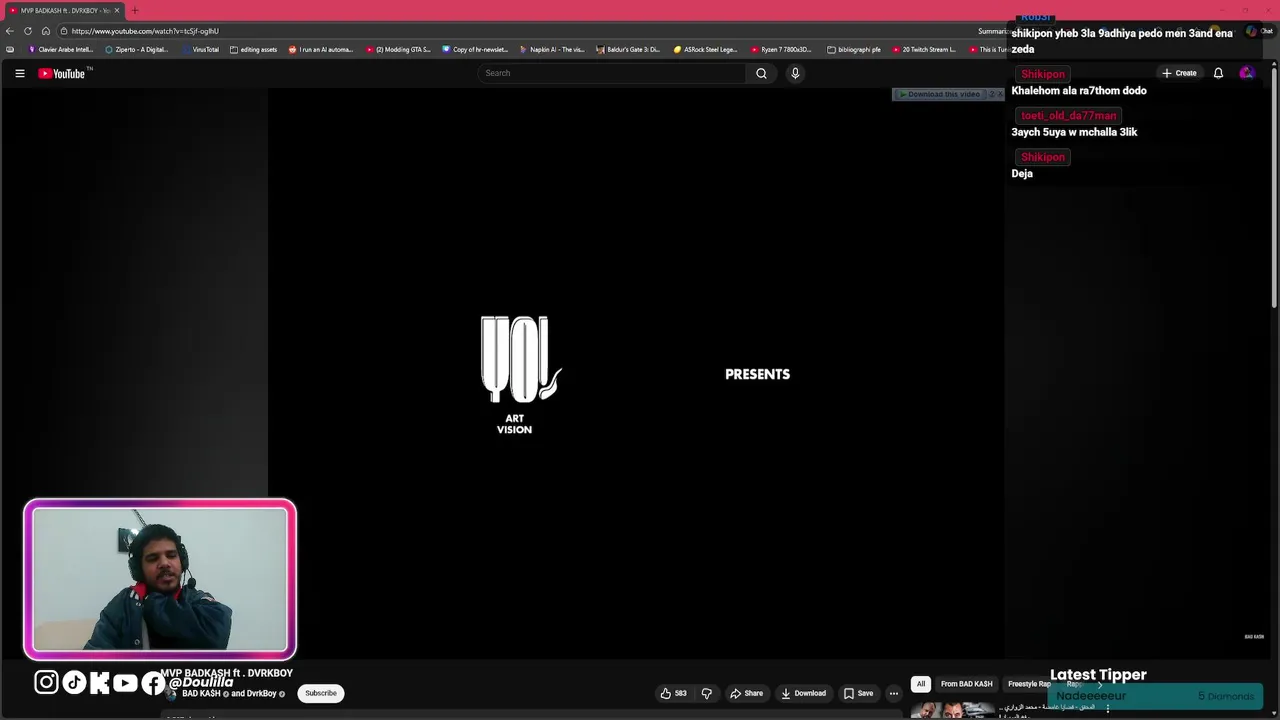The width and height of the screenshot is (1280, 720).
Task: Open the account avatar menu
Action: (1246, 73)
